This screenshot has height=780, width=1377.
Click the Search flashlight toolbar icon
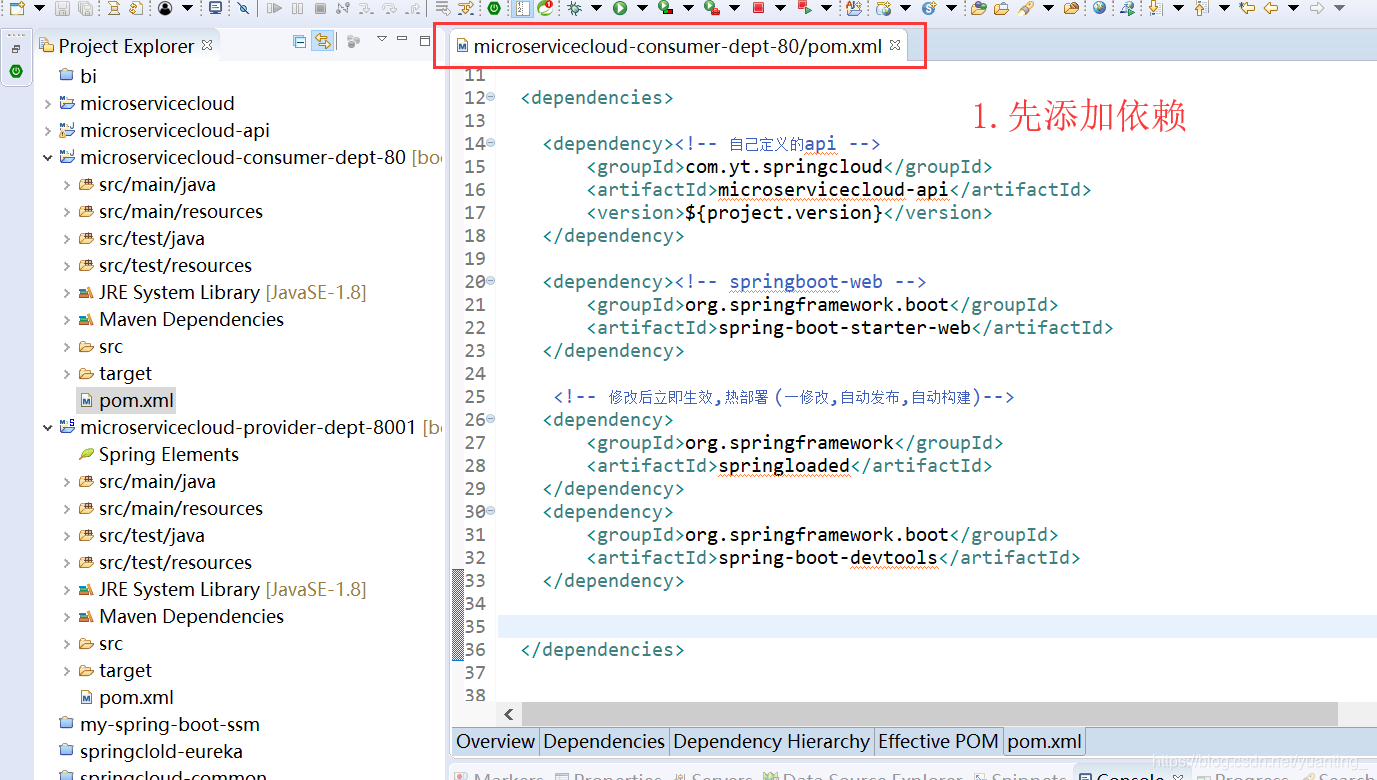click(1026, 8)
